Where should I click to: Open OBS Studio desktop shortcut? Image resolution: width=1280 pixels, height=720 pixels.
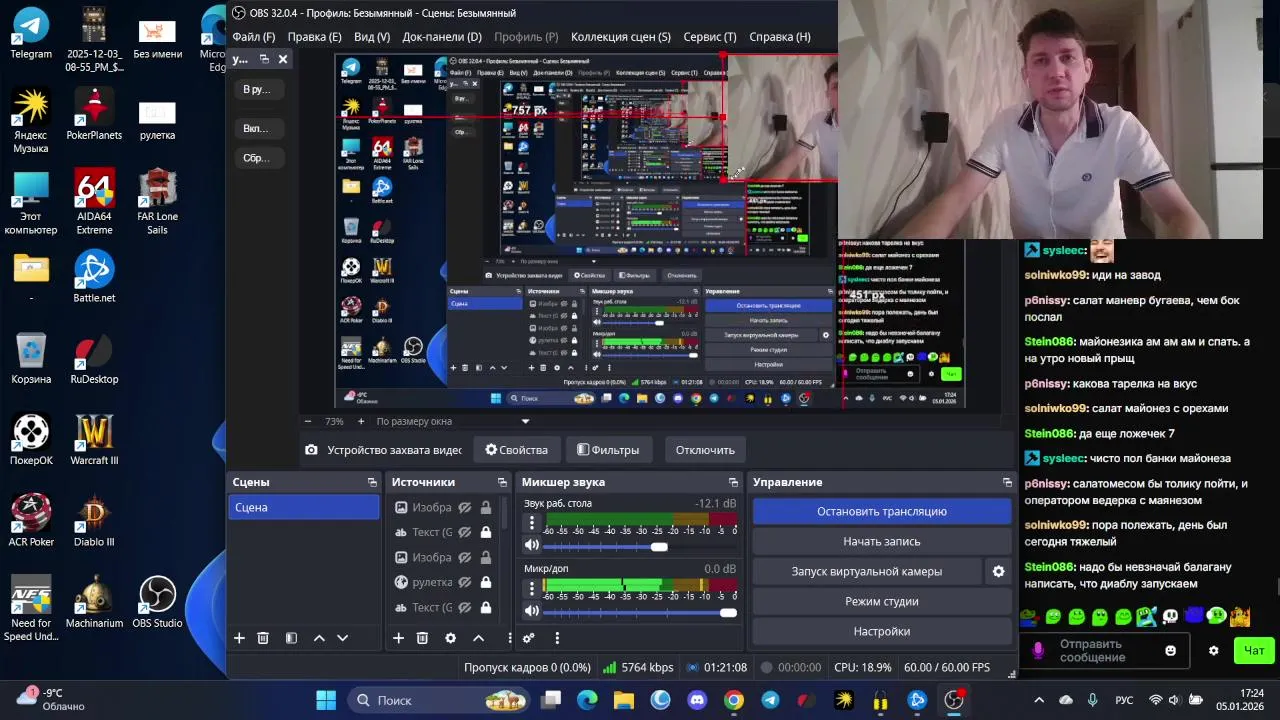[x=157, y=603]
